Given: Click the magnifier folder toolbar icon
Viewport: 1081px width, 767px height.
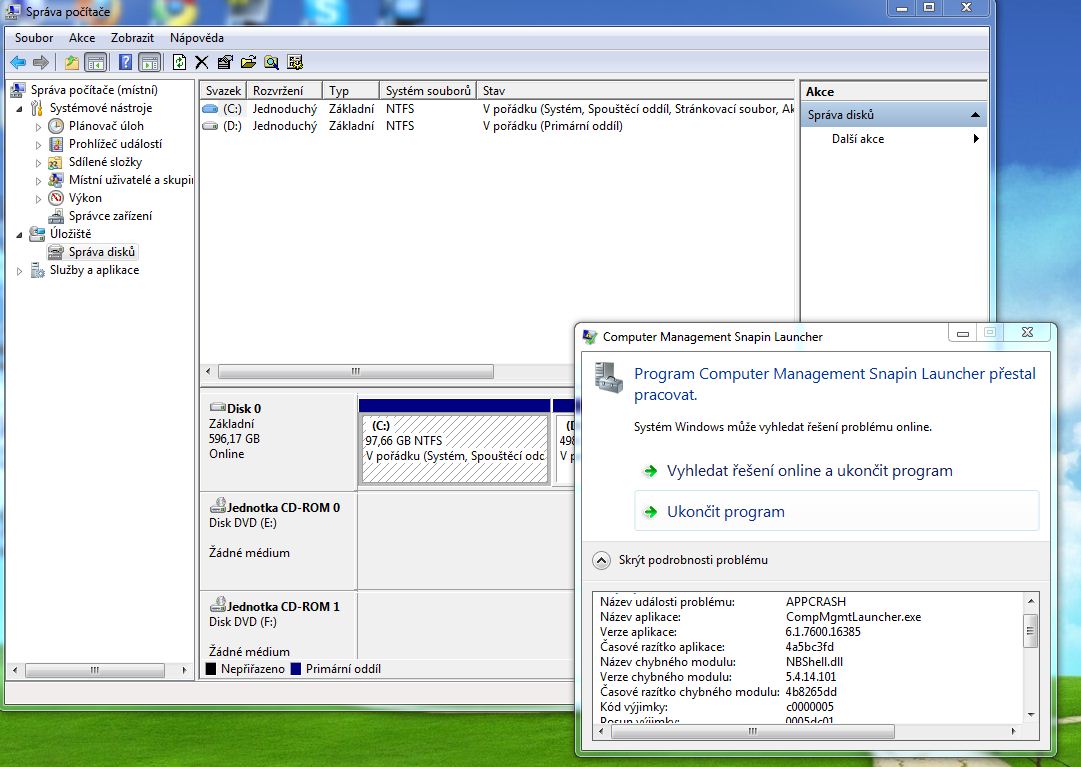Looking at the screenshot, I should point(272,63).
